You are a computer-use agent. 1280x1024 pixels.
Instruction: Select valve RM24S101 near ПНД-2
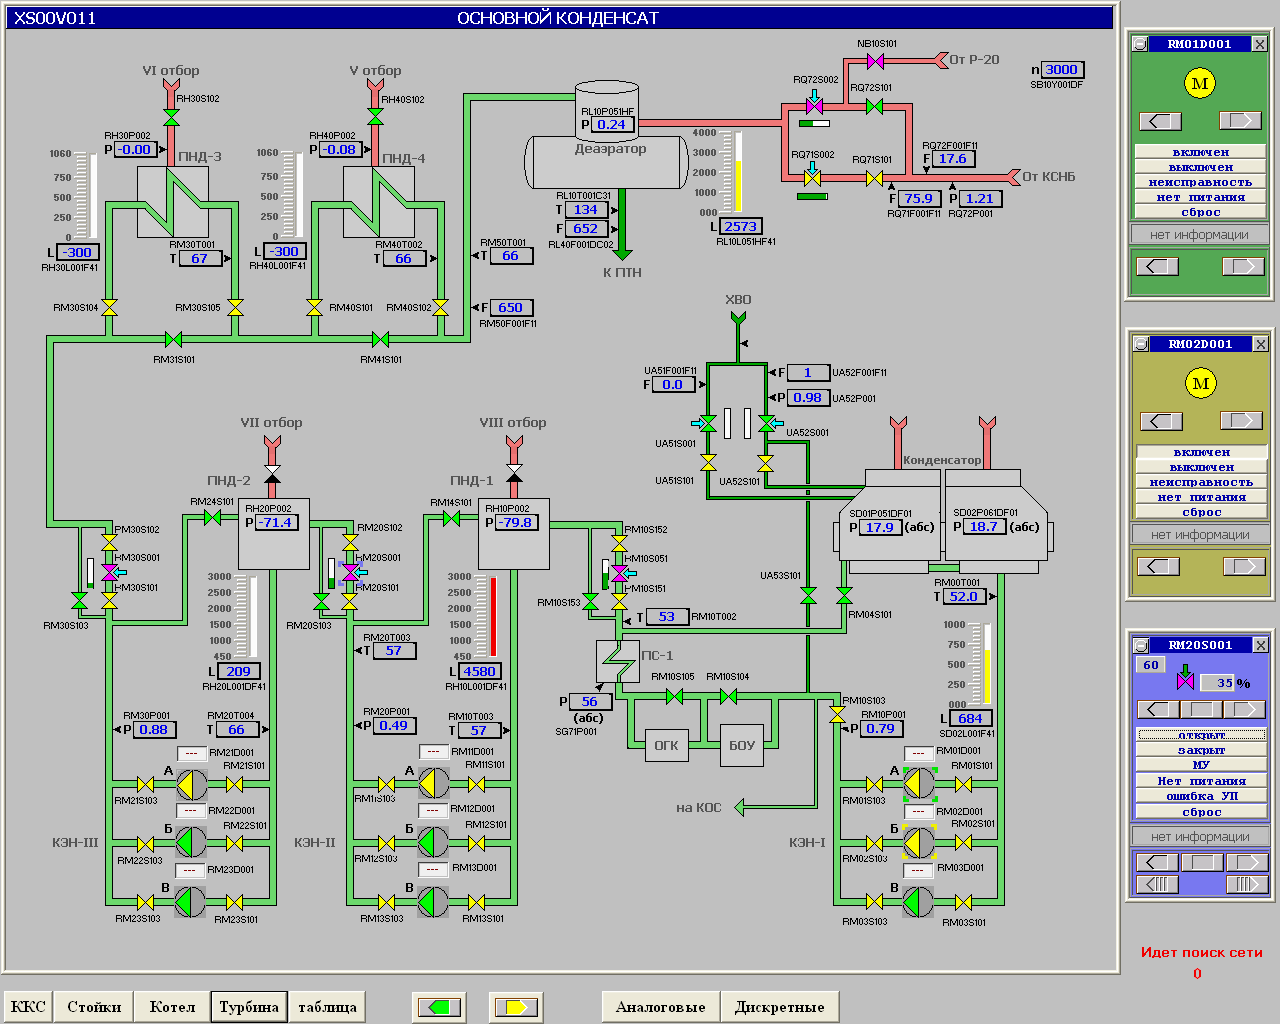click(212, 517)
